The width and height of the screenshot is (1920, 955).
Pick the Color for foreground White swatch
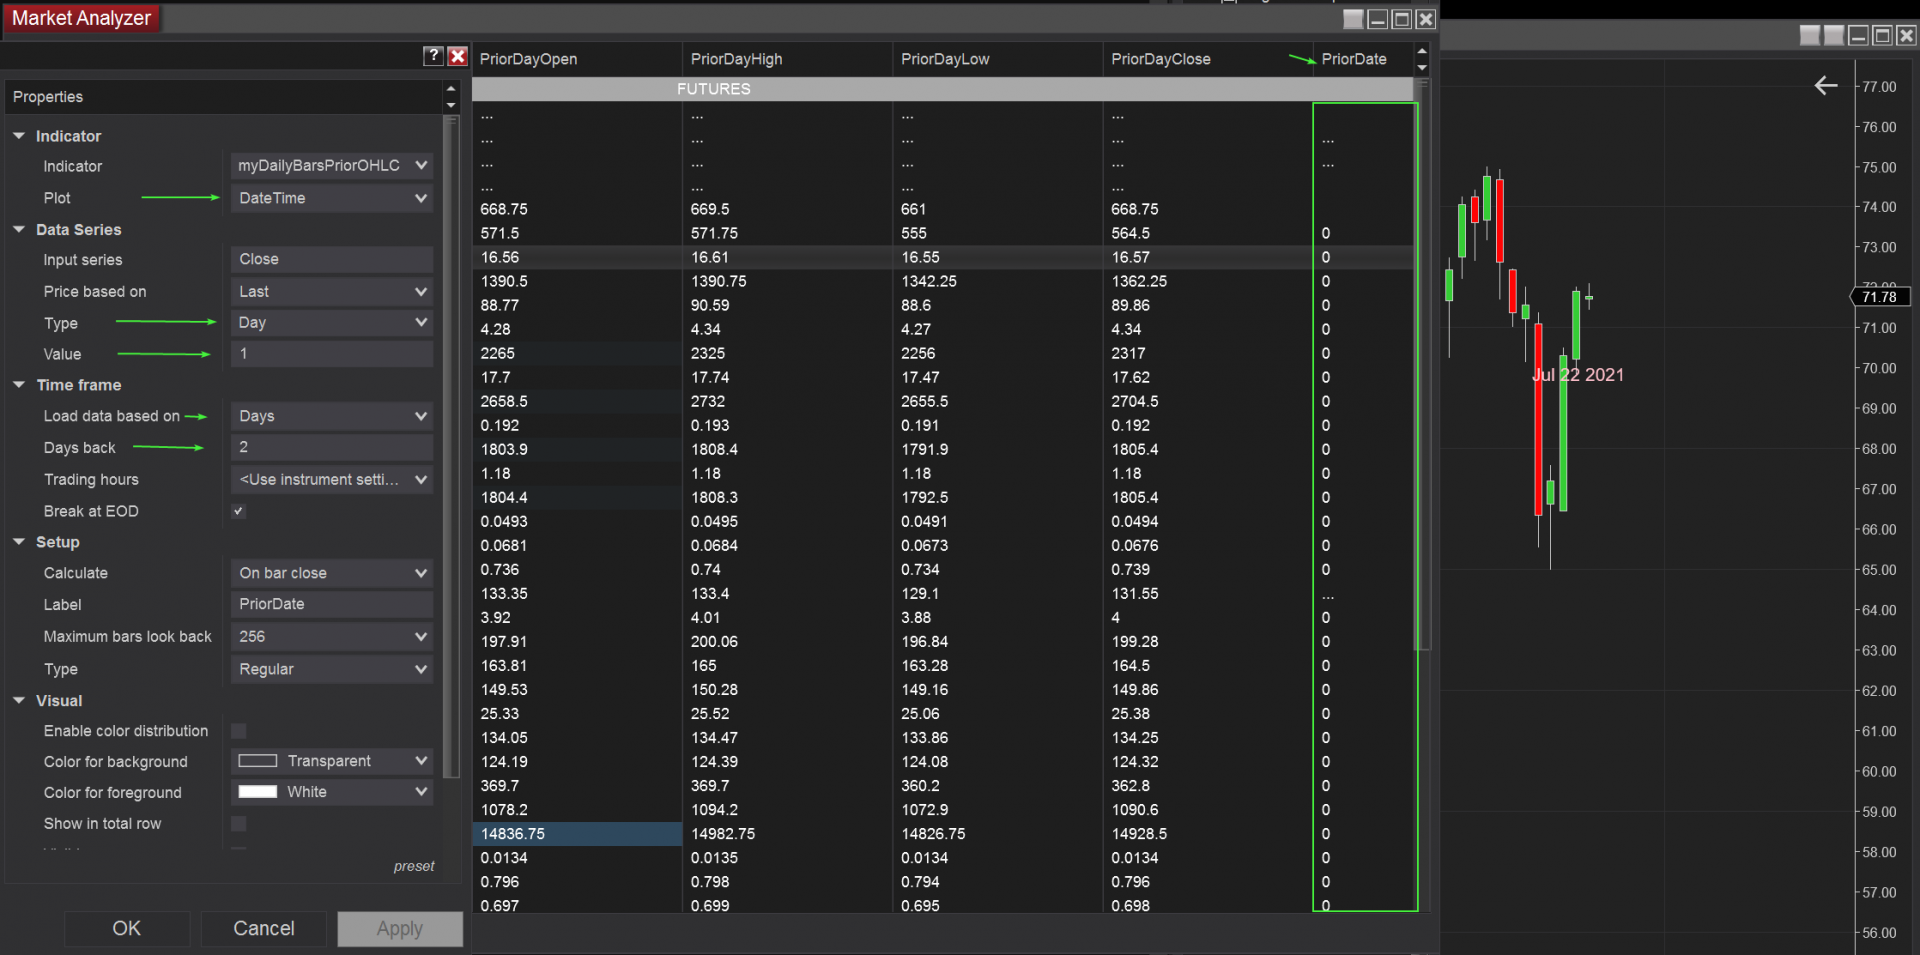[x=257, y=792]
